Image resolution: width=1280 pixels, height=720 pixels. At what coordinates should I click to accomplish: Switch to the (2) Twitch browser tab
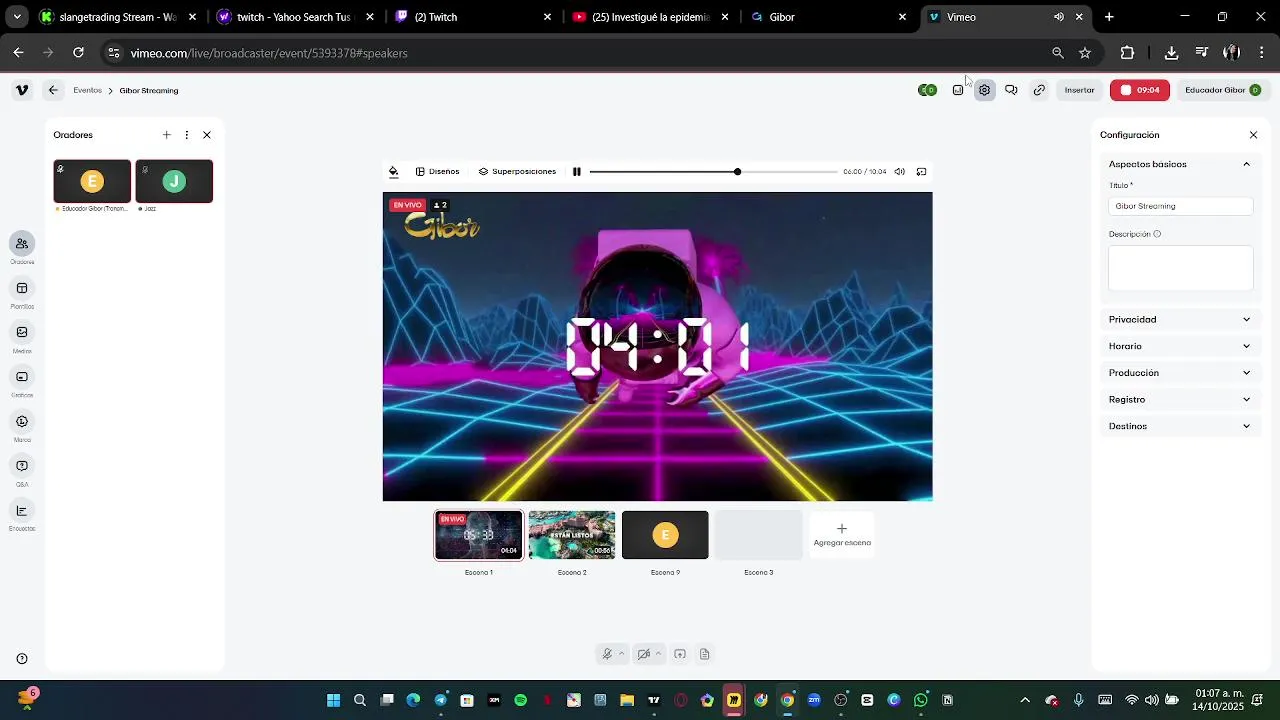(x=472, y=17)
